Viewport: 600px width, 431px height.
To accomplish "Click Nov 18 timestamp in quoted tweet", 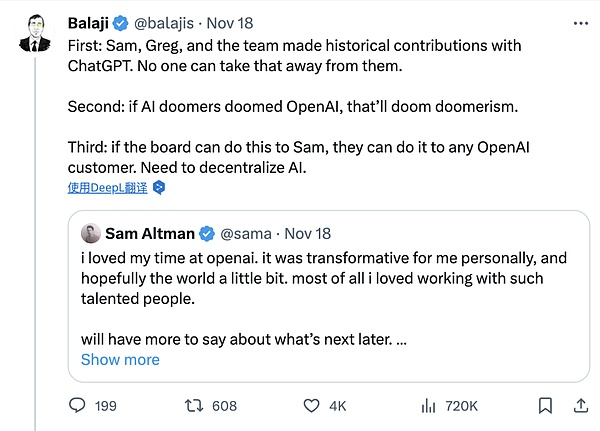I will tap(307, 234).
